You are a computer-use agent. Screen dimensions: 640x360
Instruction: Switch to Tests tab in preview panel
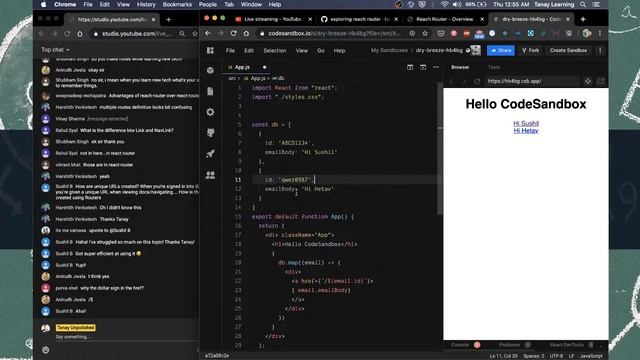point(494,67)
